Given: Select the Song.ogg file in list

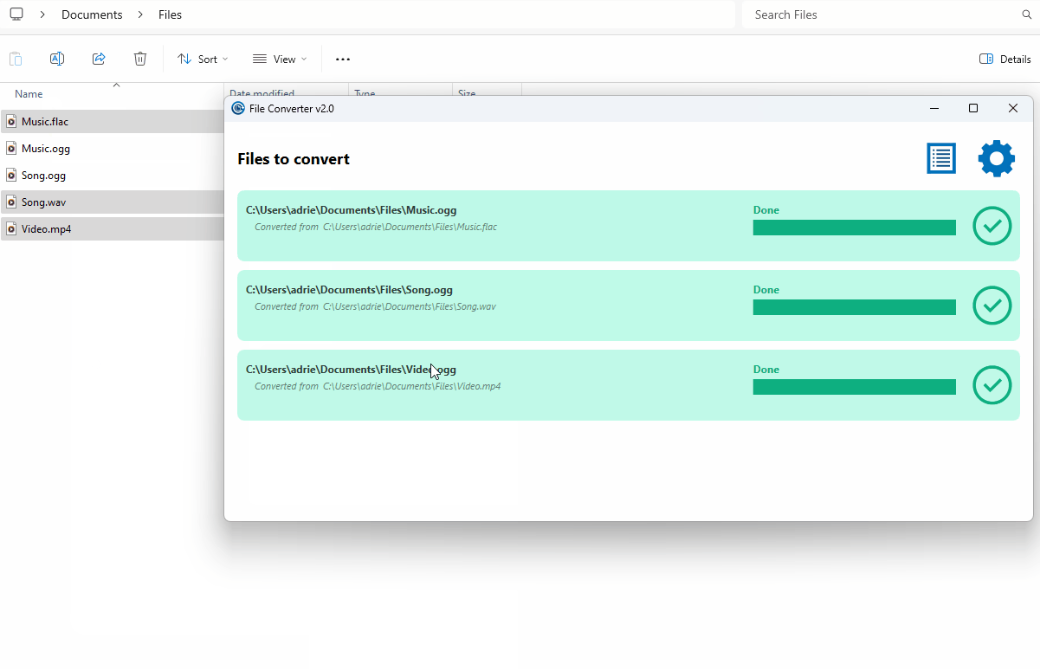Looking at the screenshot, I should 44,176.
